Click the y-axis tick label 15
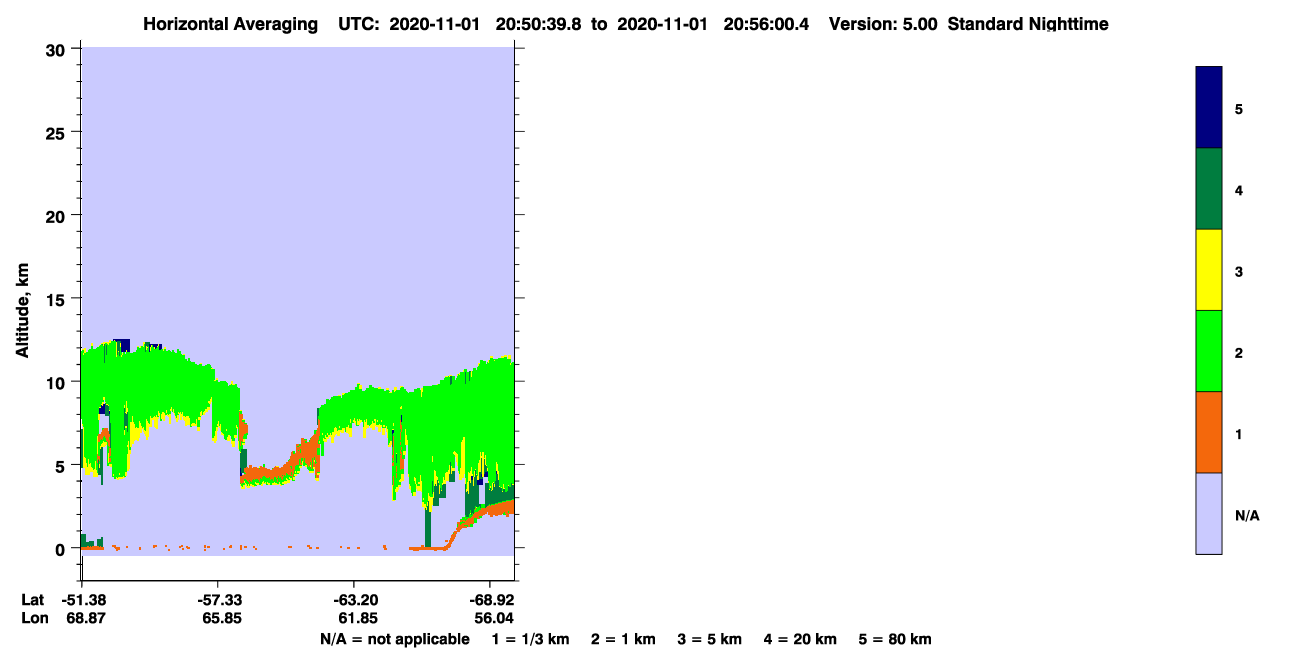Screen dimensions: 1300x667 [57, 299]
